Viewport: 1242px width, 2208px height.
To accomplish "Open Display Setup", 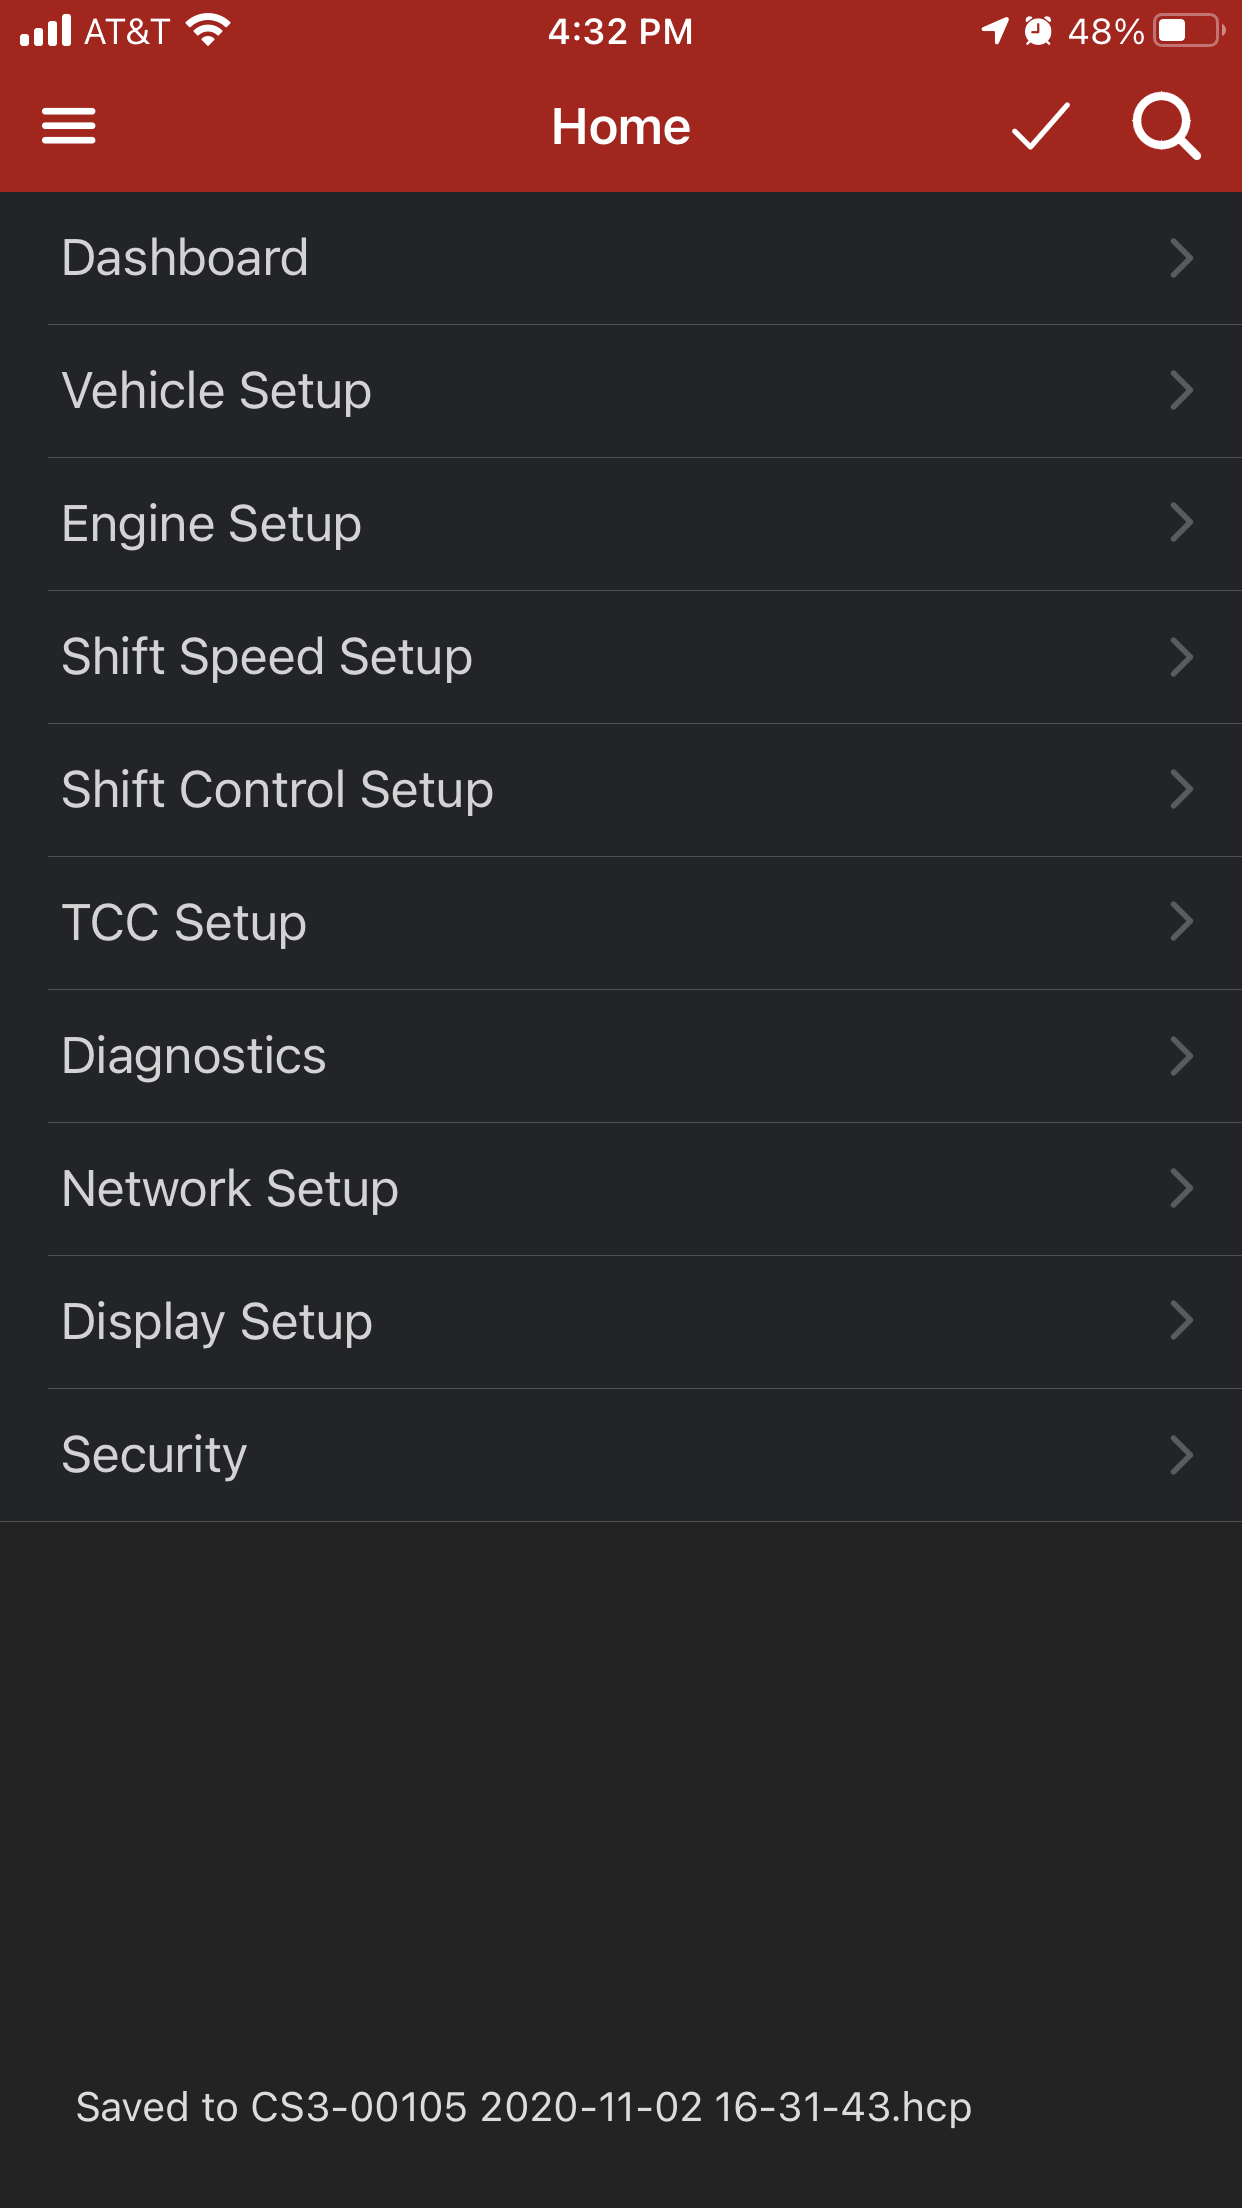I will (217, 1322).
